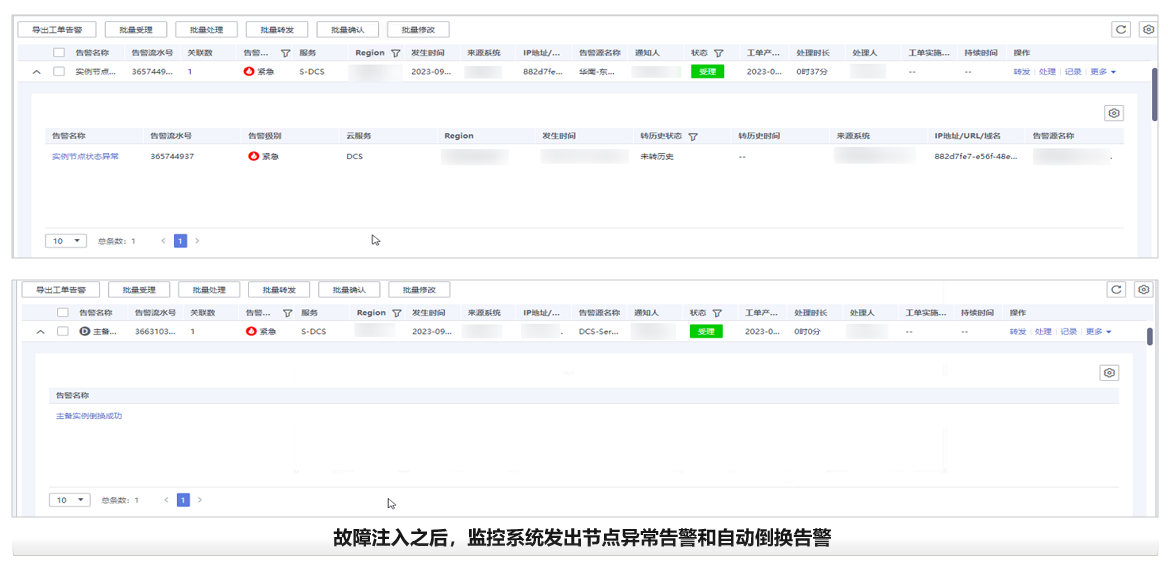Click 批量受理 above the 主备 list
1168x562 pixels.
pyautogui.click(x=139, y=289)
